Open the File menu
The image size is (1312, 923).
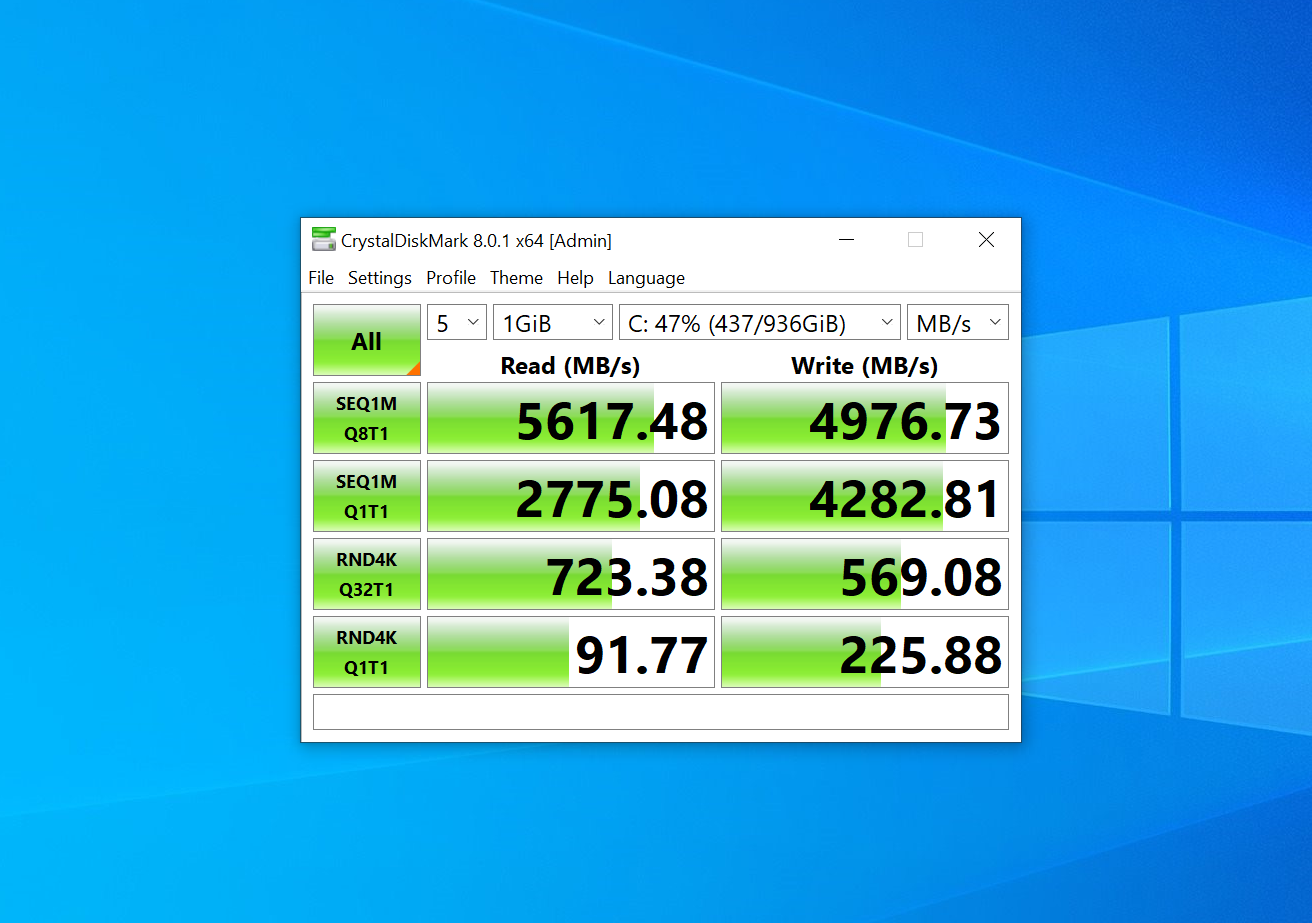click(321, 278)
